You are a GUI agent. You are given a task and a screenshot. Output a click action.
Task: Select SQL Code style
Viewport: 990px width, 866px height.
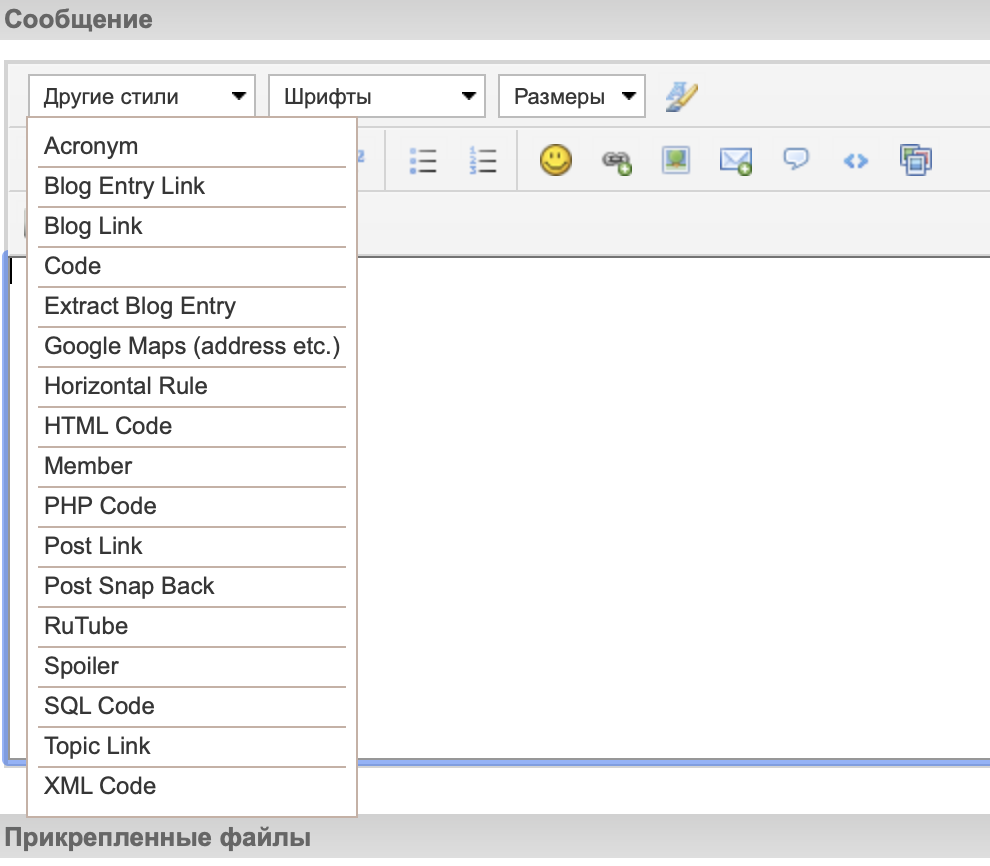192,706
